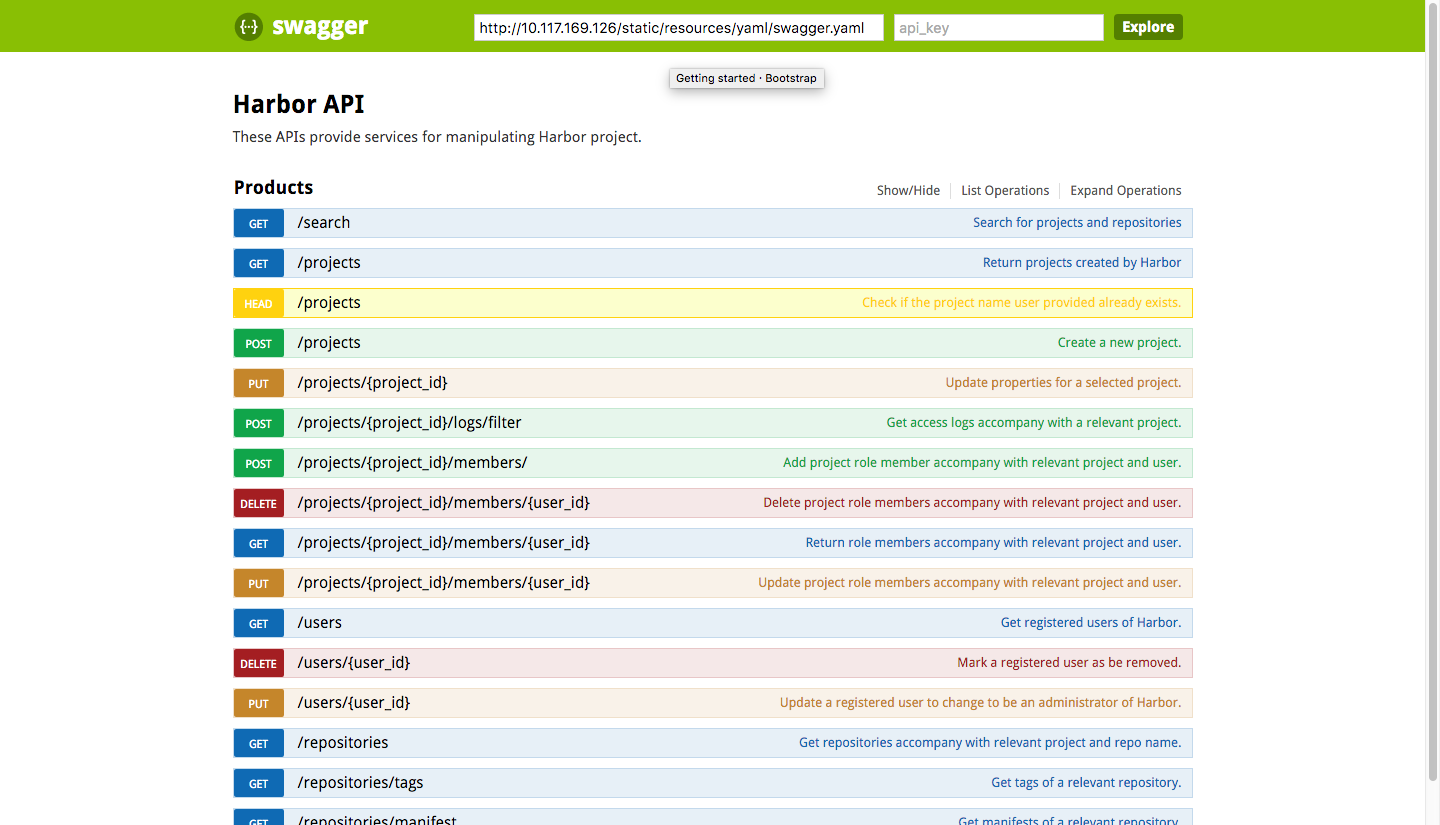The height and width of the screenshot is (825, 1440).
Task: Click GET badge for /projects
Action: (x=259, y=263)
